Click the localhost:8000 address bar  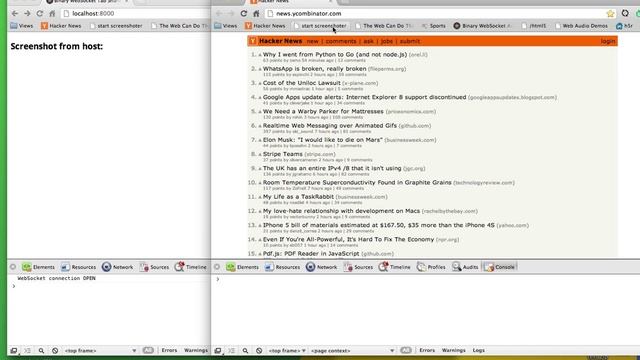click(x=135, y=13)
